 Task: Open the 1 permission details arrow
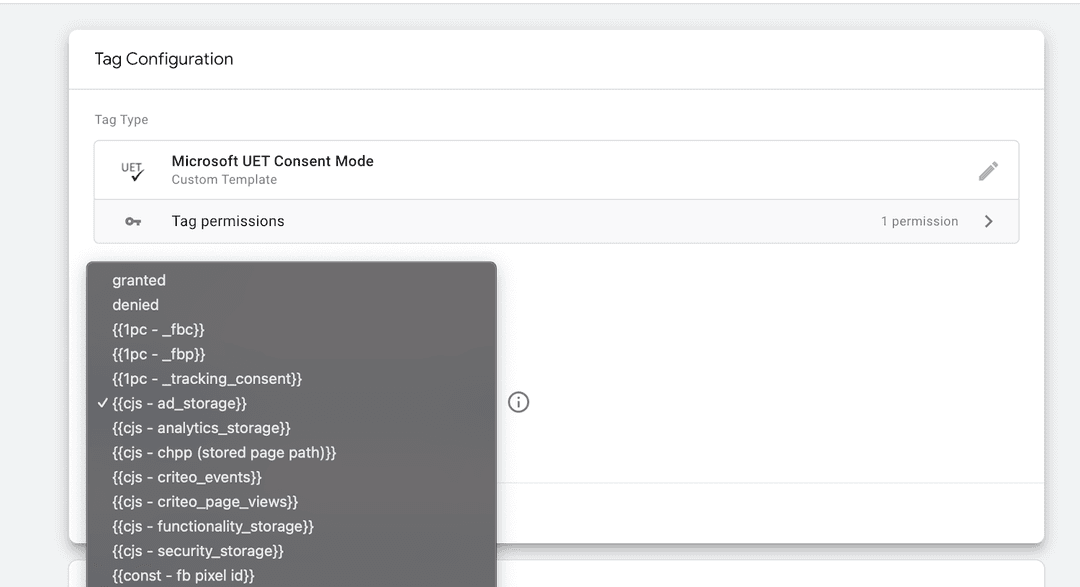coord(919,220)
